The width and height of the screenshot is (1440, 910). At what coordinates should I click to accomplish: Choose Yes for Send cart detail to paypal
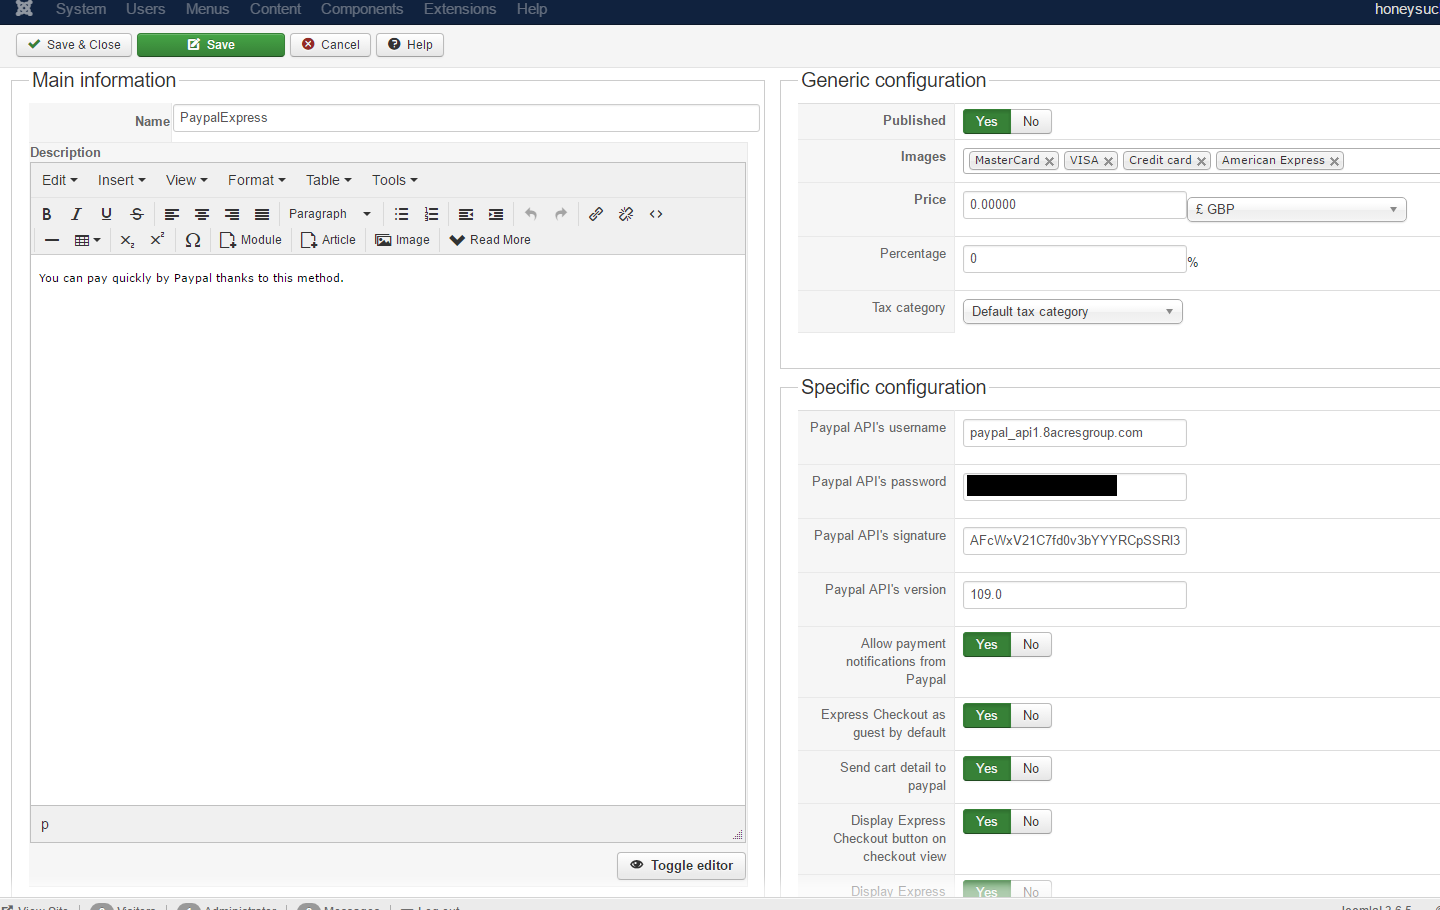point(987,769)
